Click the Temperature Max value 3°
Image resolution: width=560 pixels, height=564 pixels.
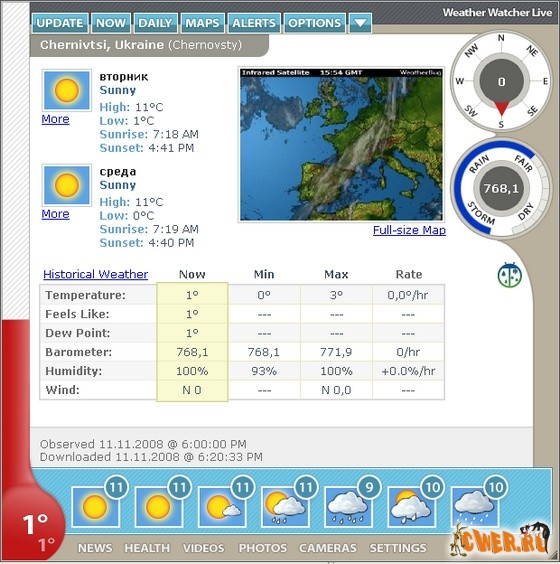tap(336, 295)
